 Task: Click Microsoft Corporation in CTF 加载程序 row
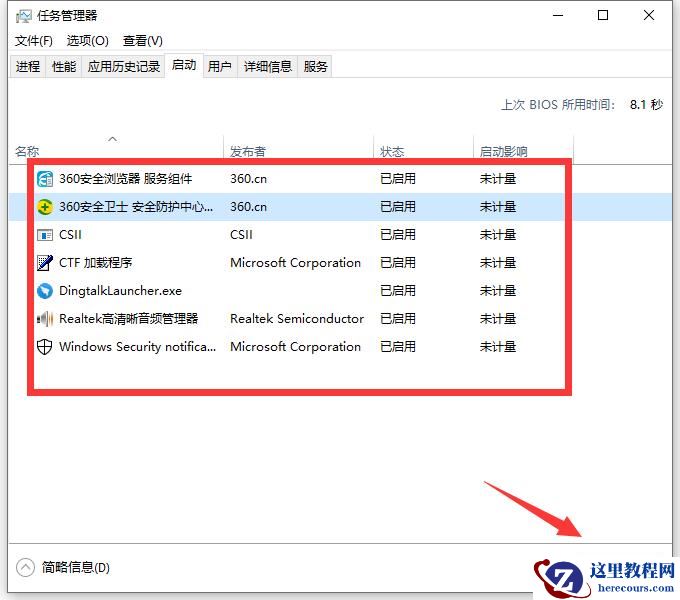(x=295, y=263)
